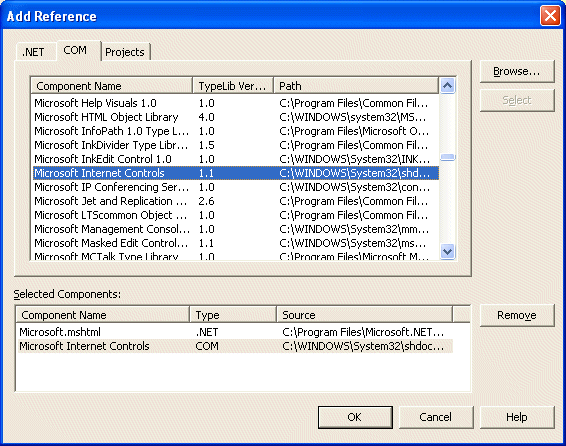Click the component list scroll up arrow
The width and height of the screenshot is (566, 446).
[x=448, y=86]
